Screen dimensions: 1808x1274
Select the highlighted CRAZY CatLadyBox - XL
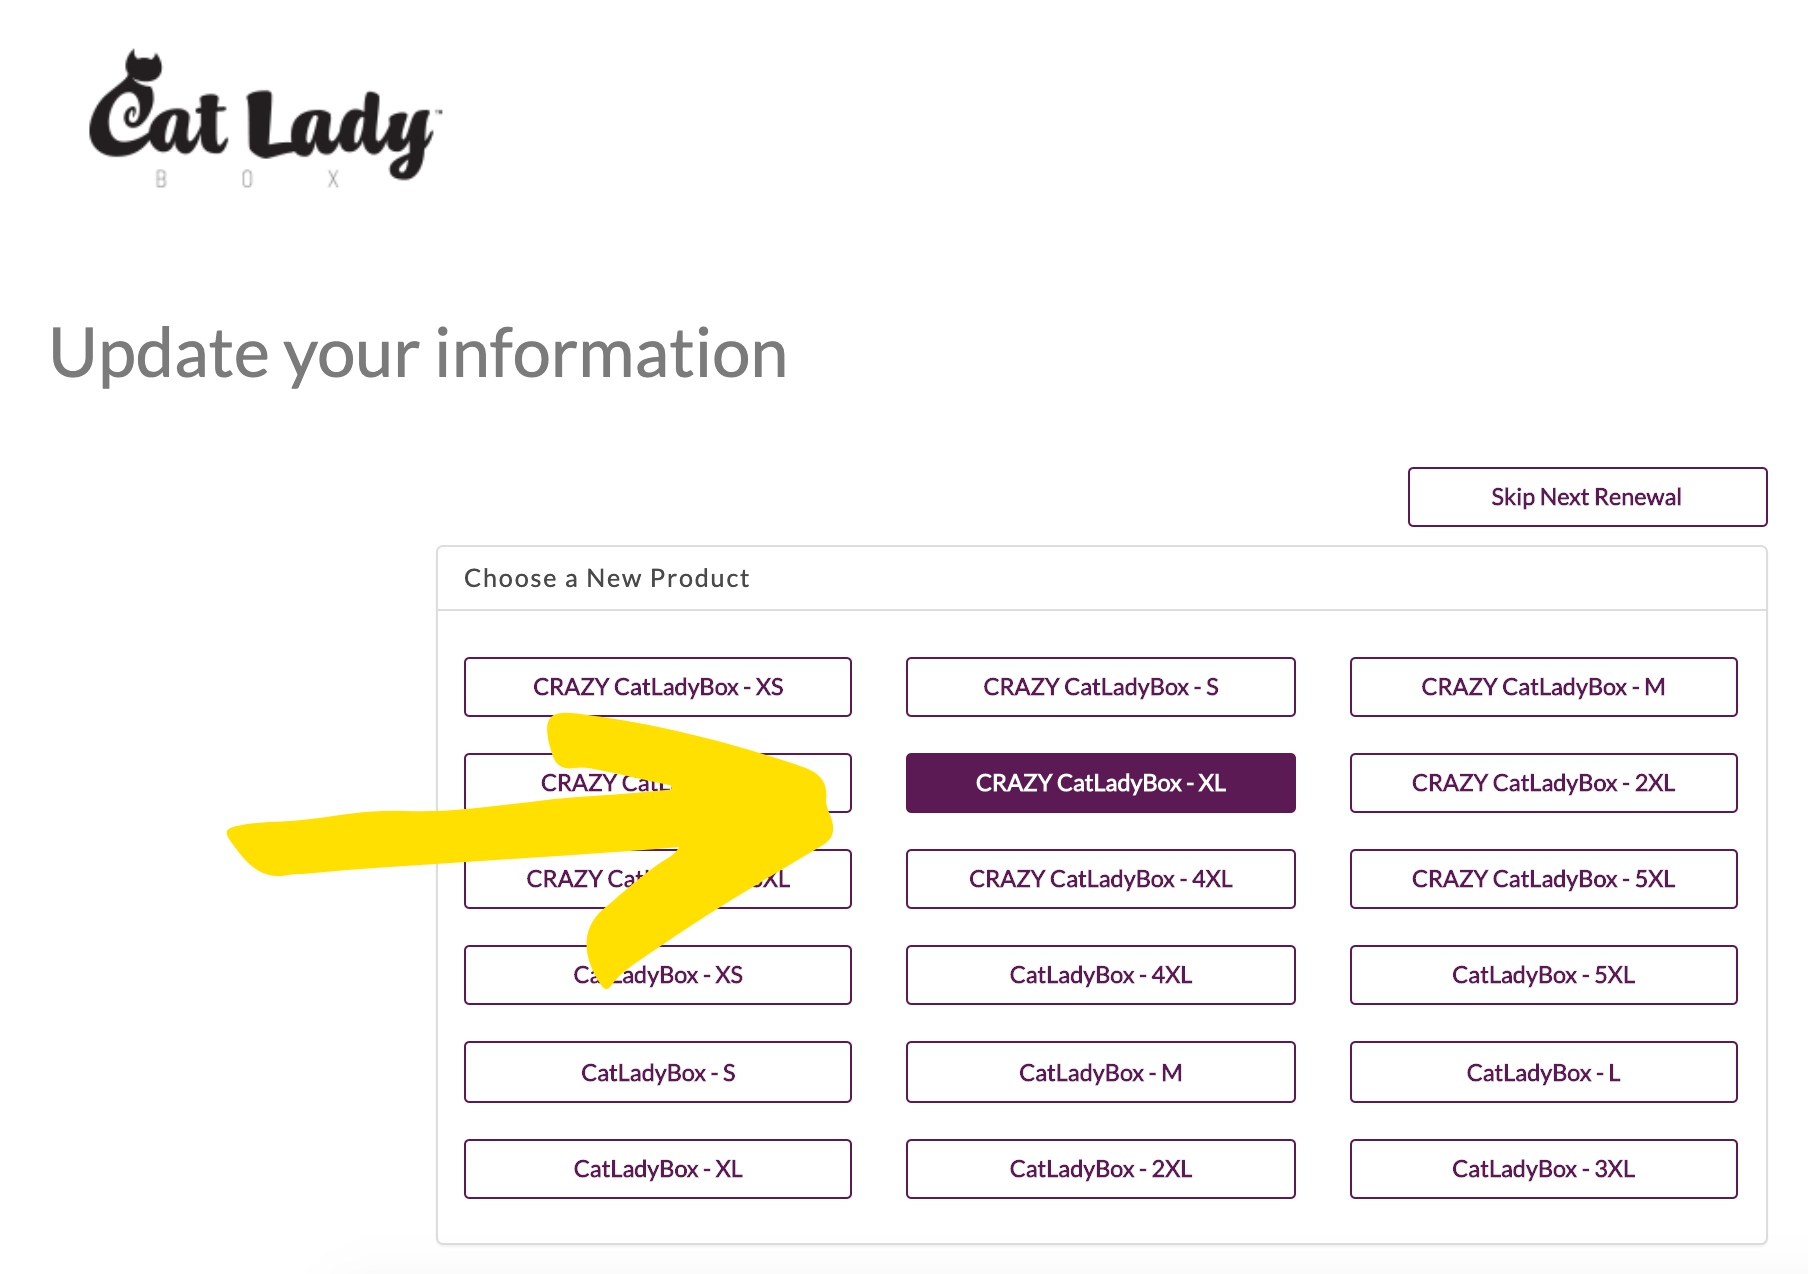1100,783
